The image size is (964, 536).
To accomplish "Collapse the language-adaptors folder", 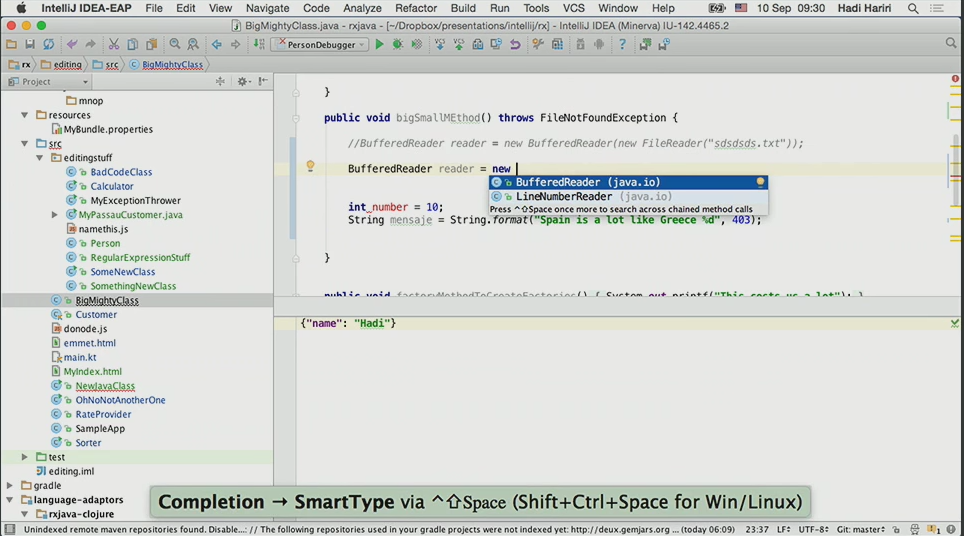I will (10, 500).
